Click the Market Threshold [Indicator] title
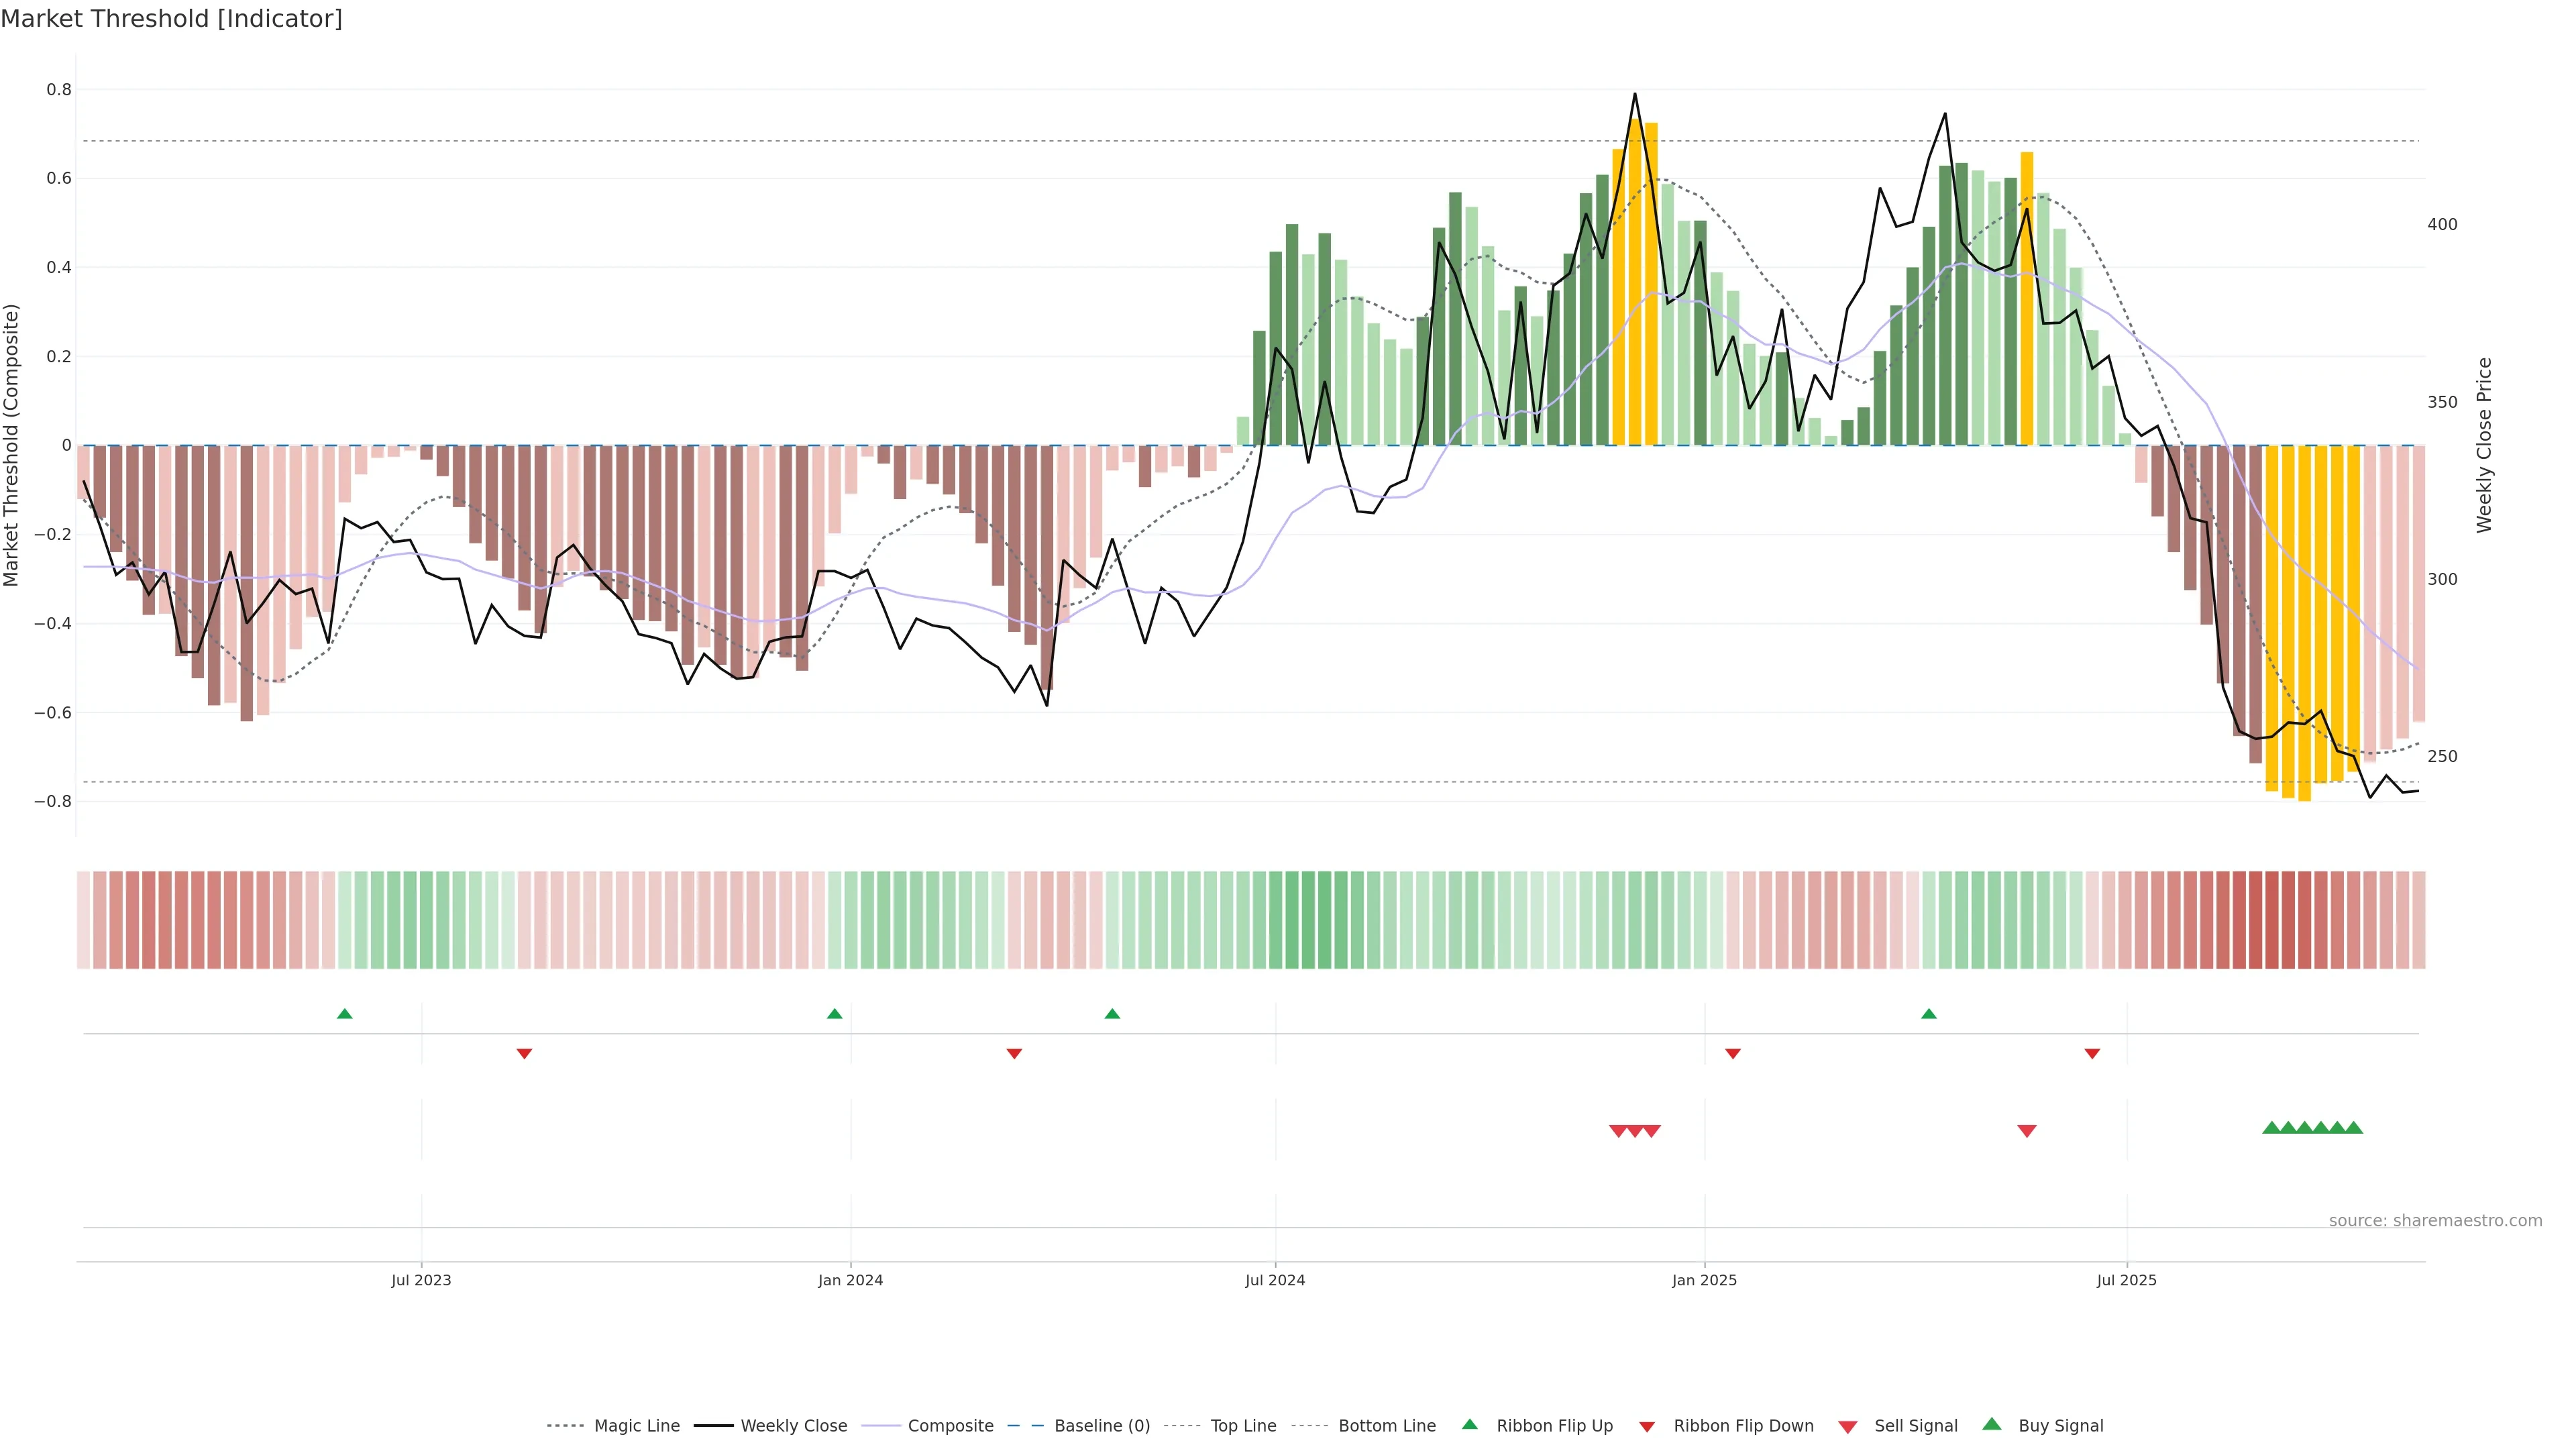 pyautogui.click(x=171, y=19)
